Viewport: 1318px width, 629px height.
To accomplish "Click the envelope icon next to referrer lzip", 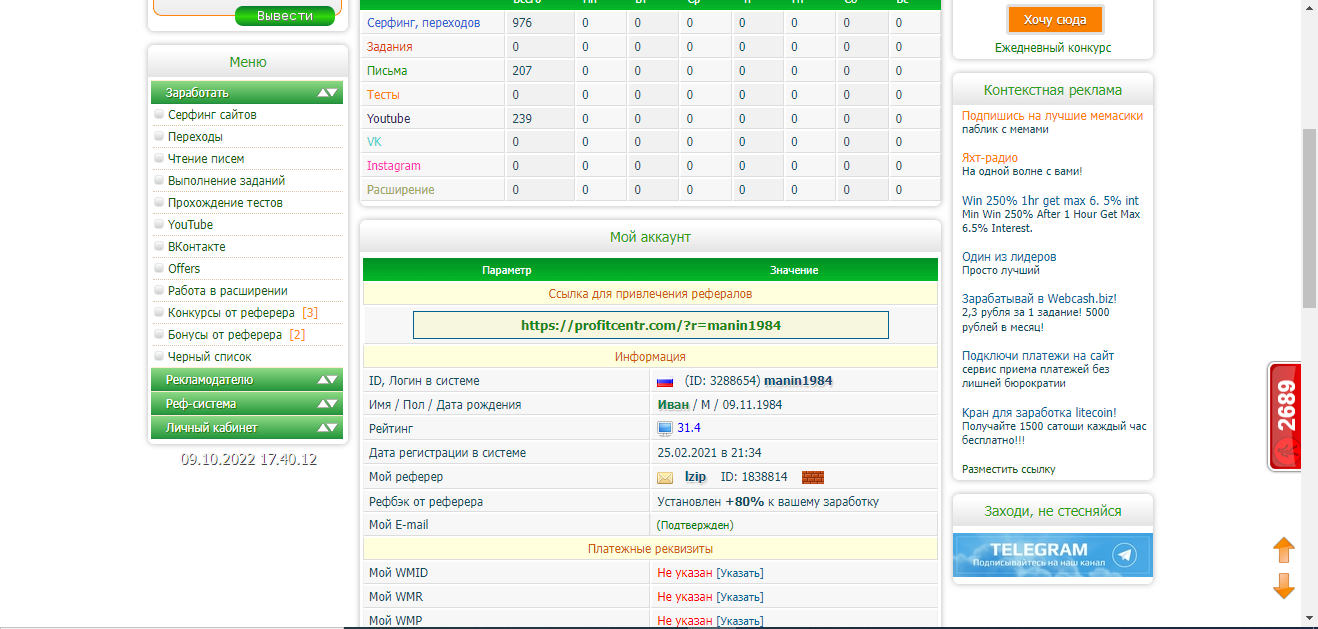I will pyautogui.click(x=665, y=477).
